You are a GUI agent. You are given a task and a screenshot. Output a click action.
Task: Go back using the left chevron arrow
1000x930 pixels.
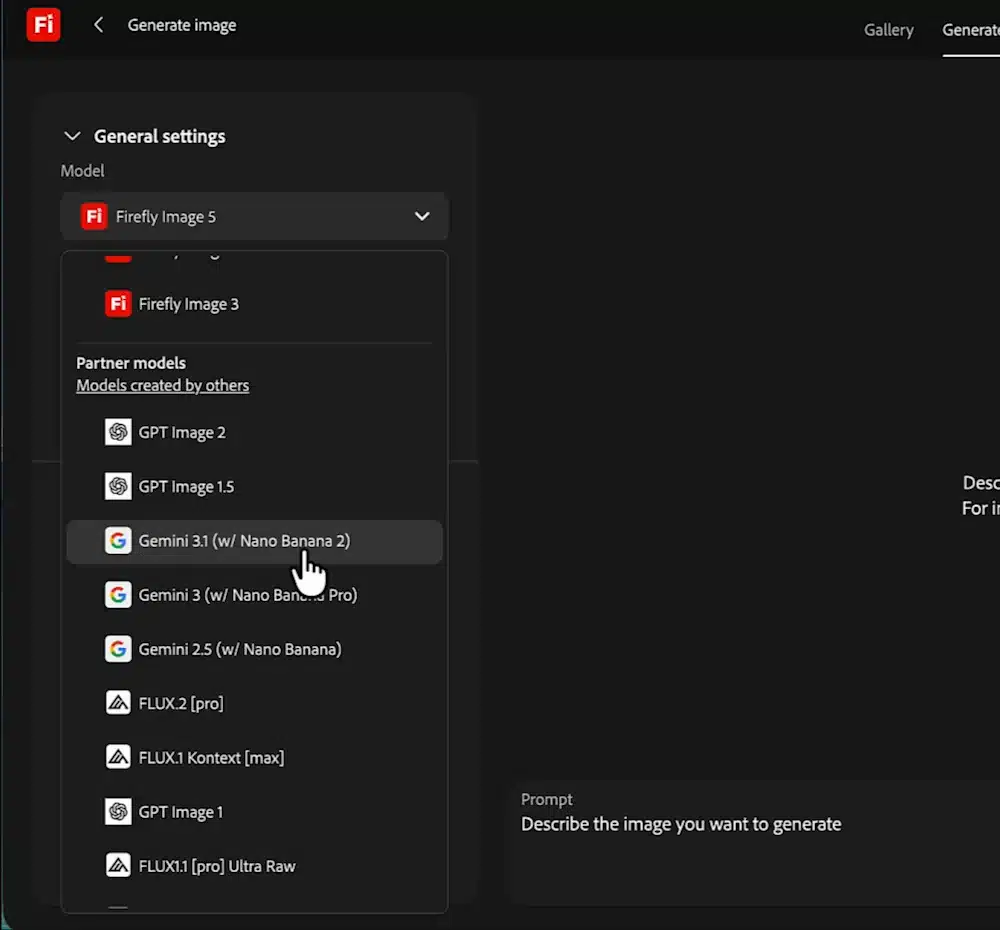click(98, 25)
